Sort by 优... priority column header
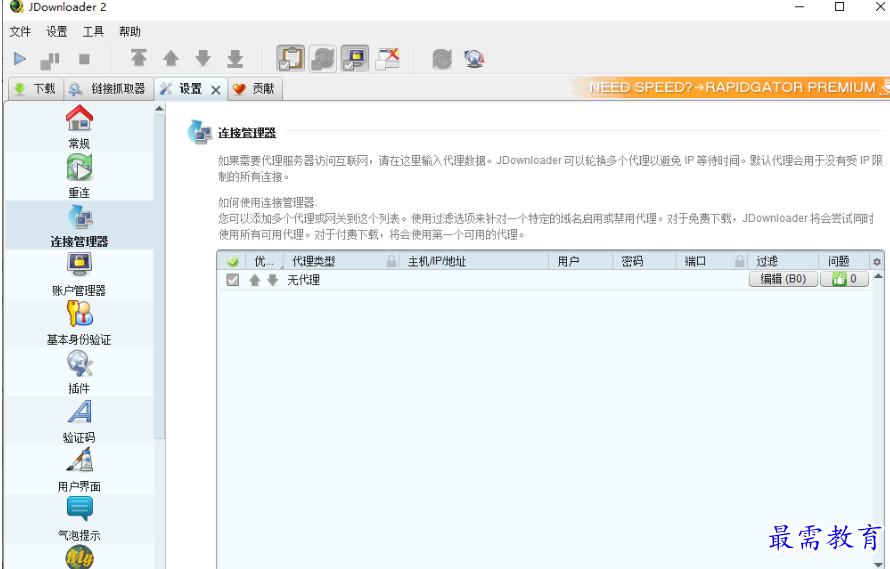 pyautogui.click(x=265, y=261)
